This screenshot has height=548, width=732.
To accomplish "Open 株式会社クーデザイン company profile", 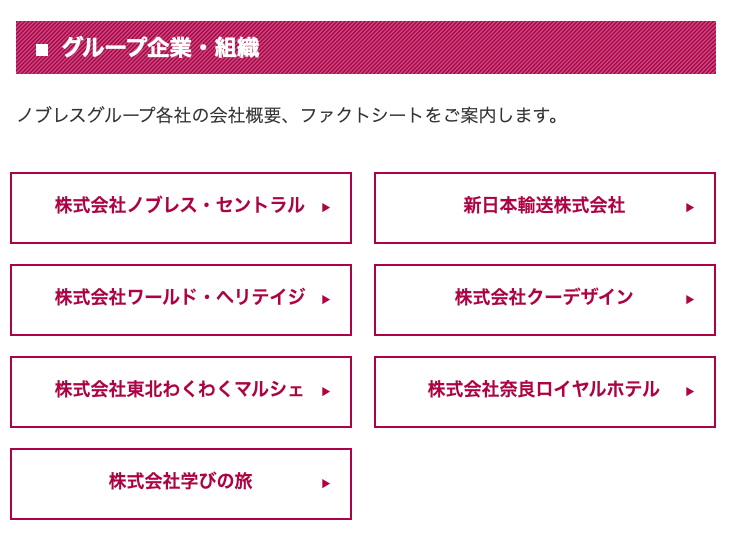I will pos(543,298).
